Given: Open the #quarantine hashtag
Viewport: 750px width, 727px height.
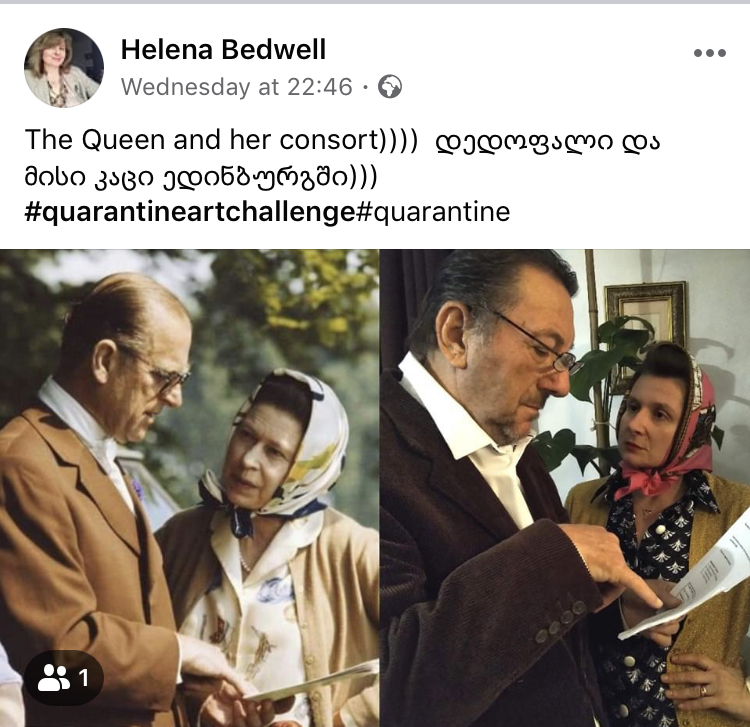Looking at the screenshot, I should (433, 212).
